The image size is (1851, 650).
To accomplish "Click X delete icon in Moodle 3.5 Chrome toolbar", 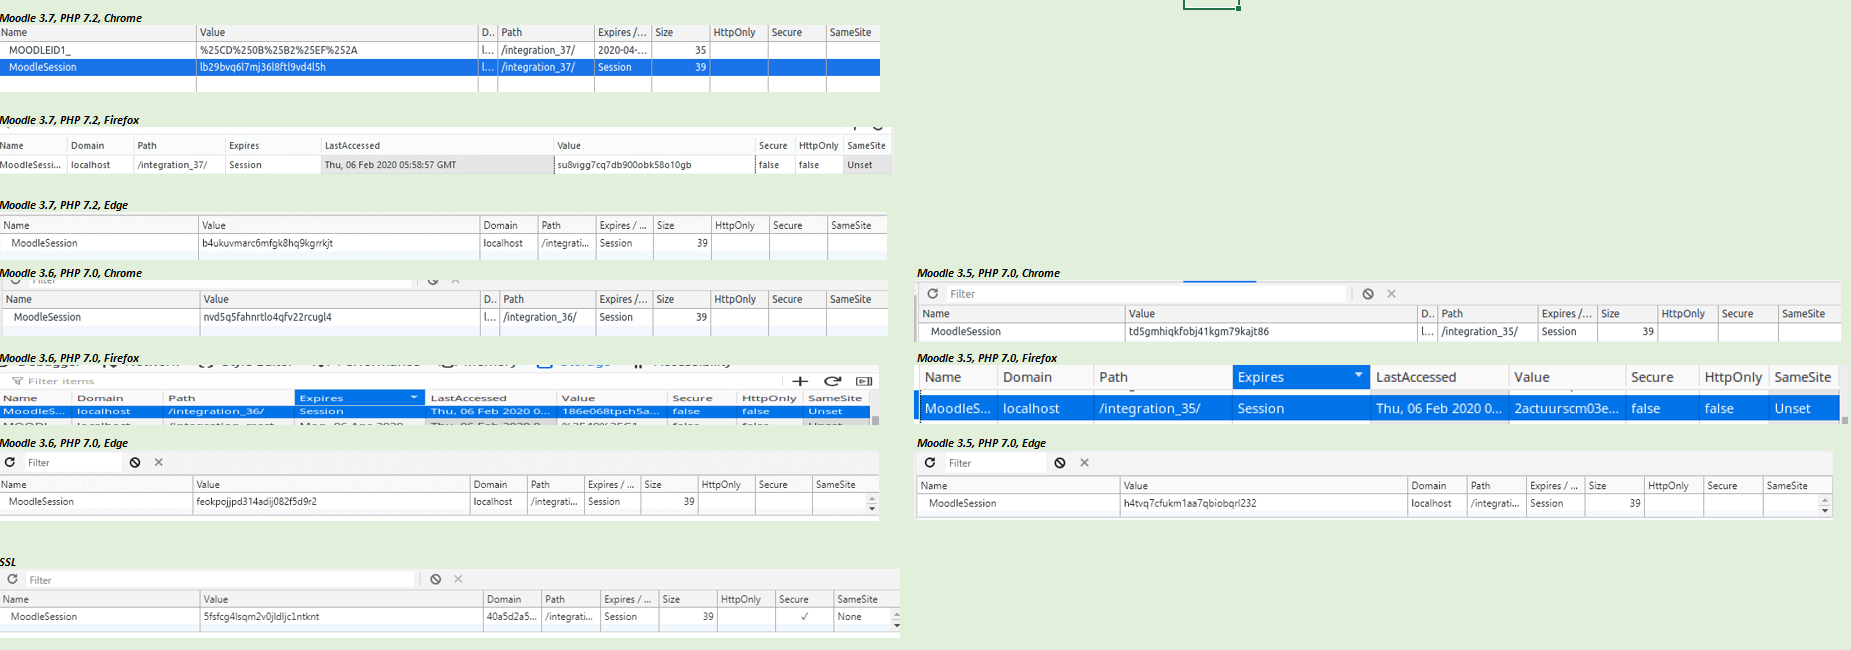I will pyautogui.click(x=1391, y=294).
